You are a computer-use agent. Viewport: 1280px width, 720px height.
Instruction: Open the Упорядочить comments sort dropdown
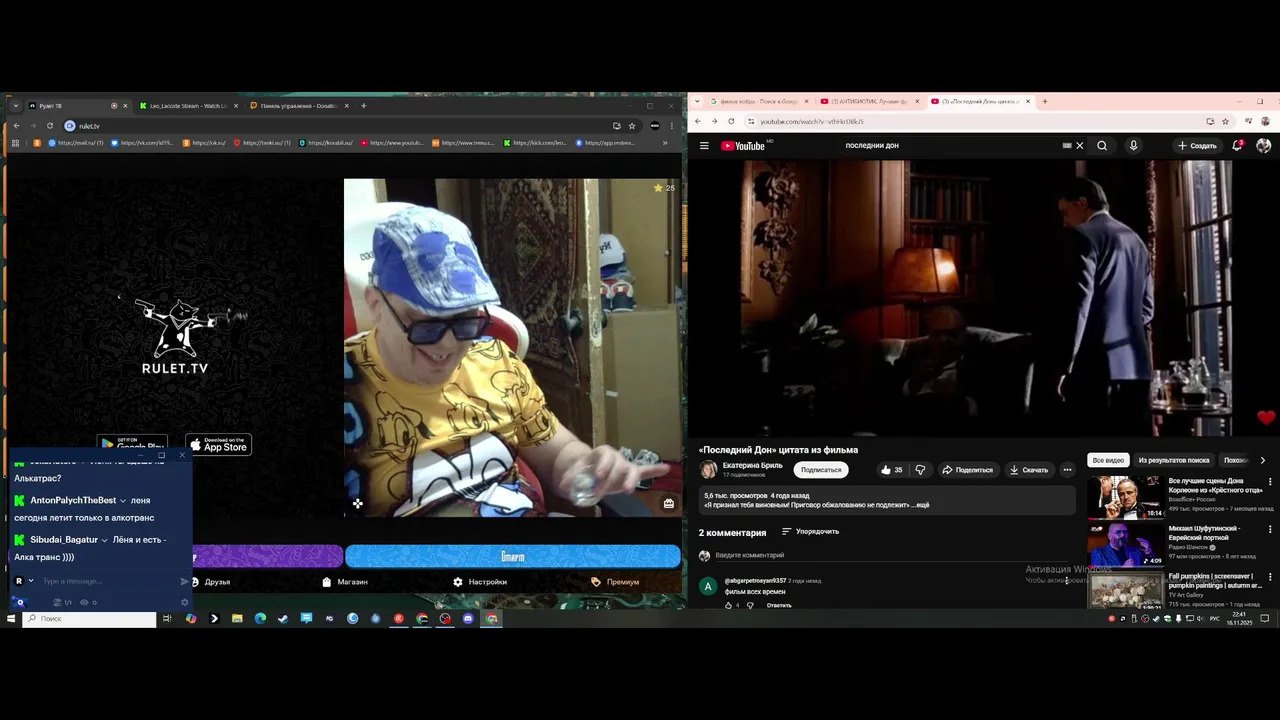pyautogui.click(x=810, y=532)
